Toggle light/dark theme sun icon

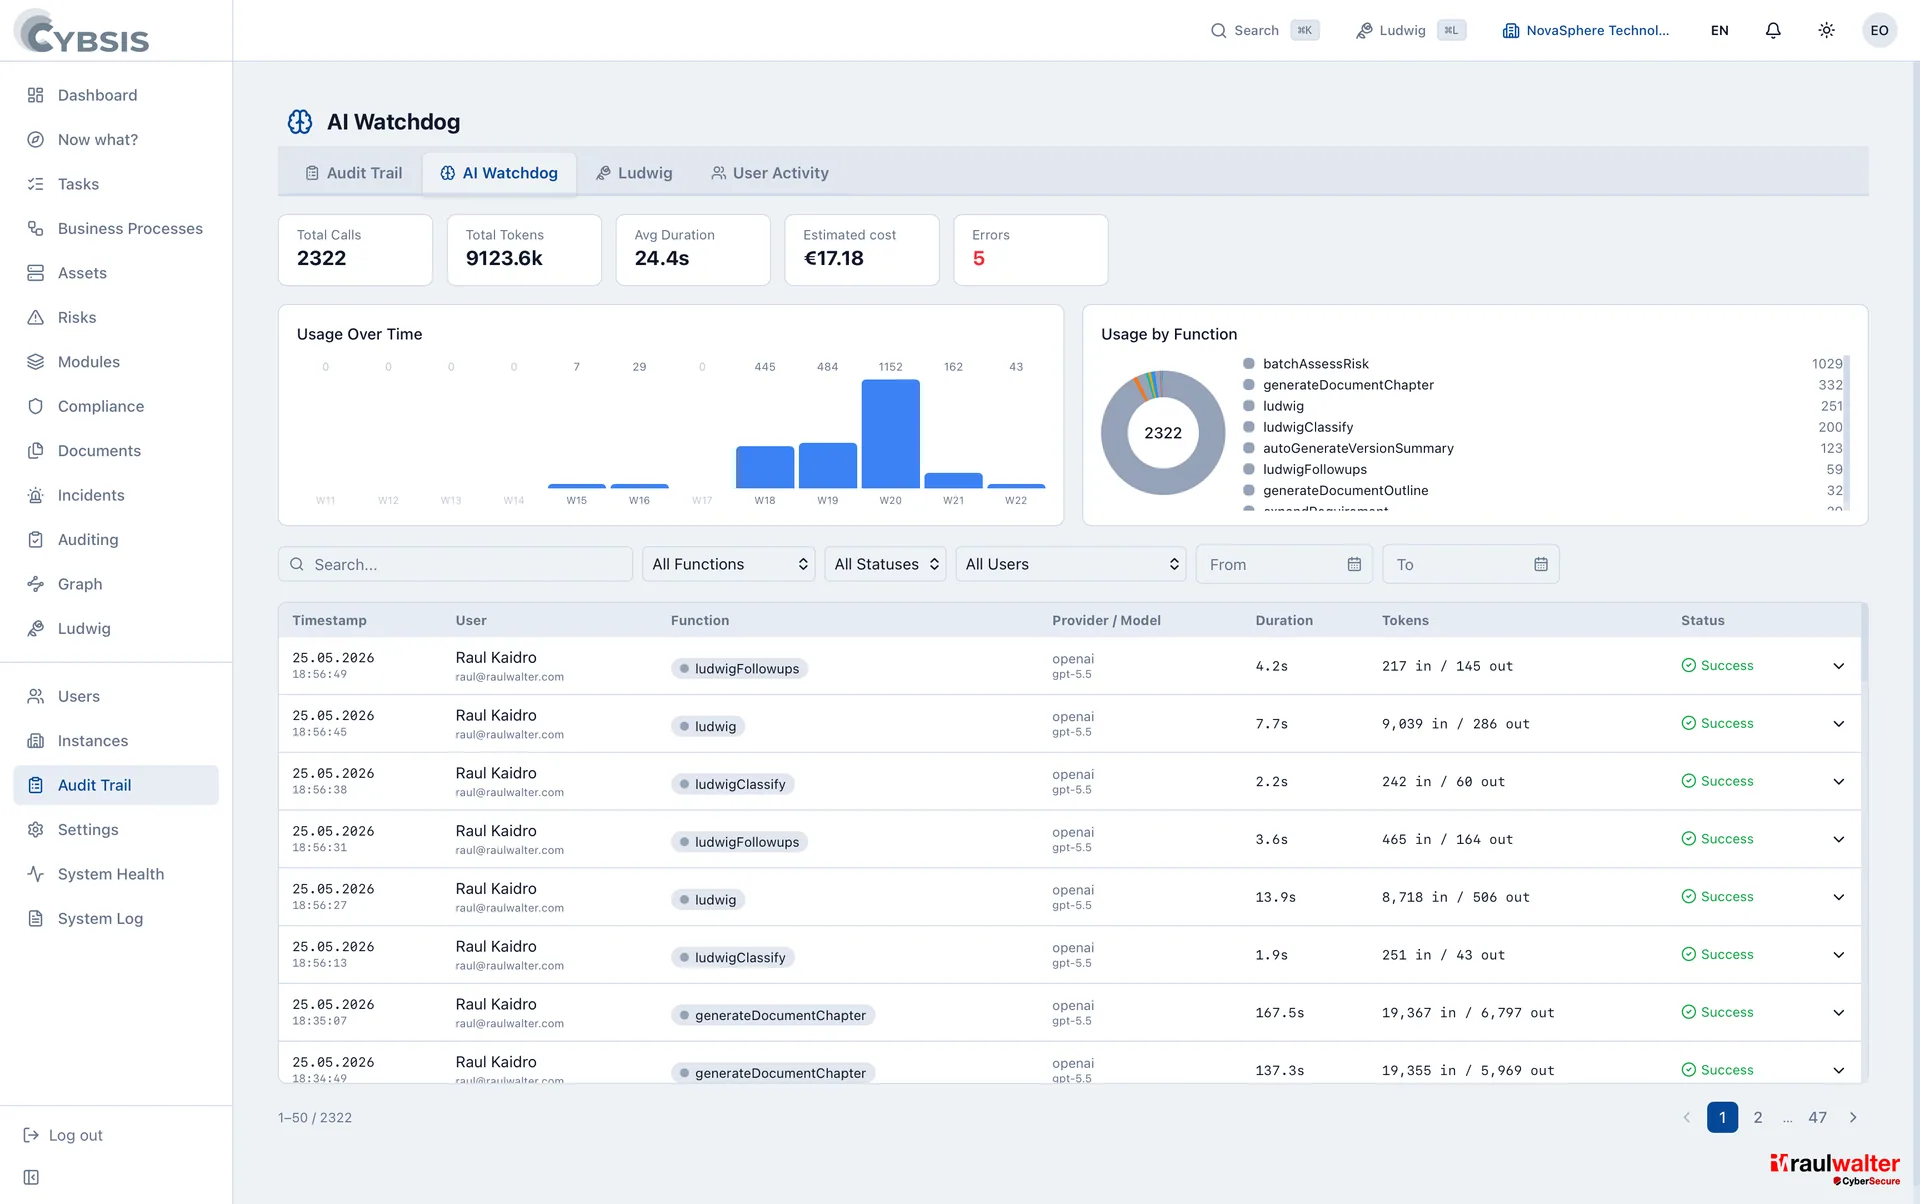click(x=1826, y=30)
